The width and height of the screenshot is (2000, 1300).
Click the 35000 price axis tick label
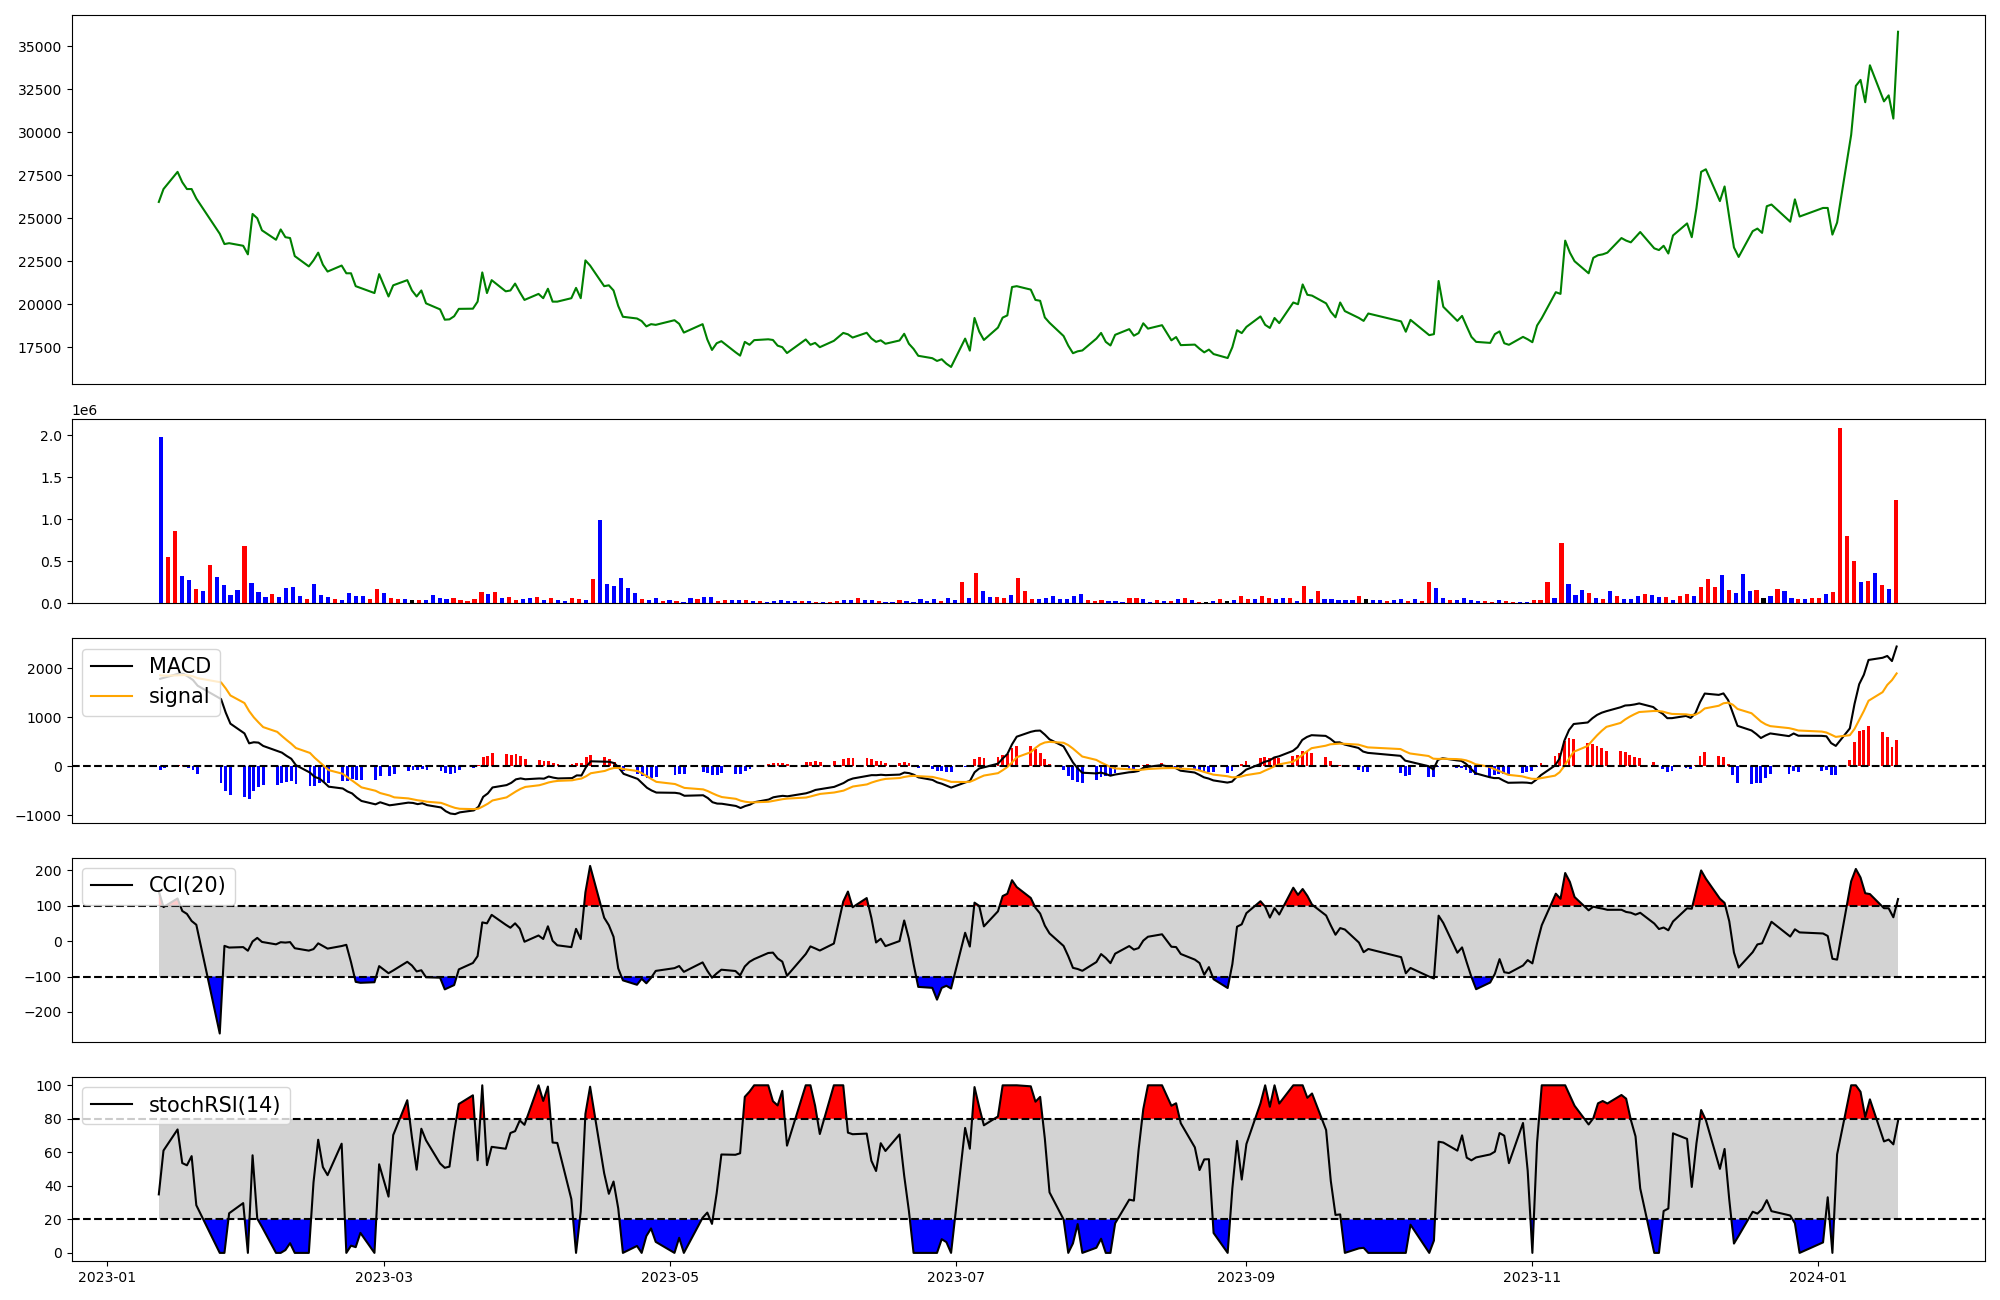point(40,47)
